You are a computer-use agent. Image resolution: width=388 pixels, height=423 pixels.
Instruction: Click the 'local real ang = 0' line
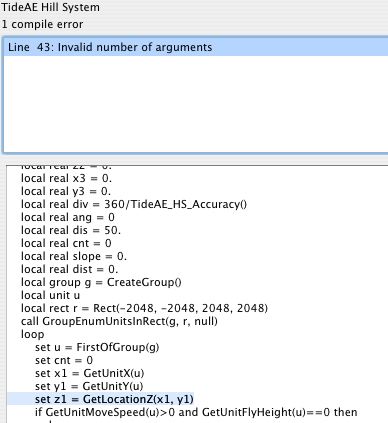[68, 217]
